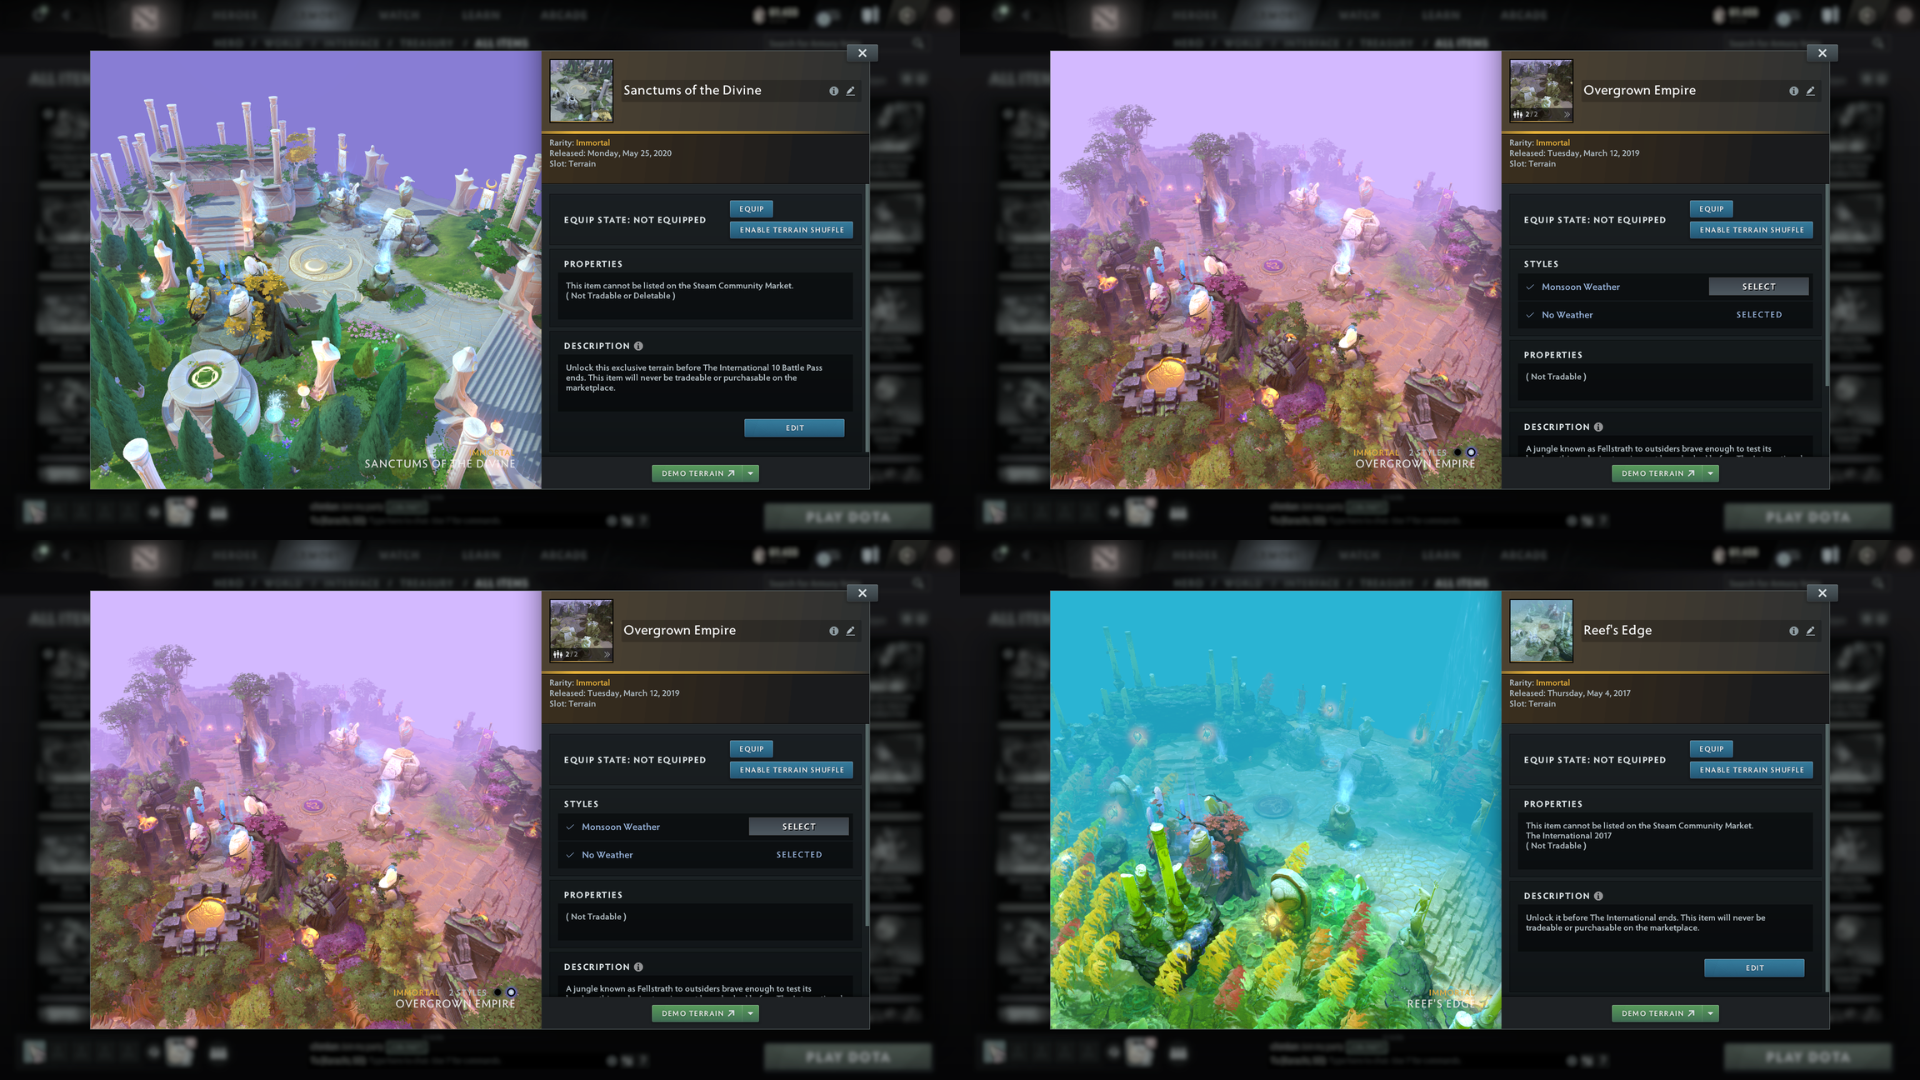Pick second style dot on upper Overgrown Empire preview
Viewport: 1920px width, 1080px height.
pos(1471,453)
